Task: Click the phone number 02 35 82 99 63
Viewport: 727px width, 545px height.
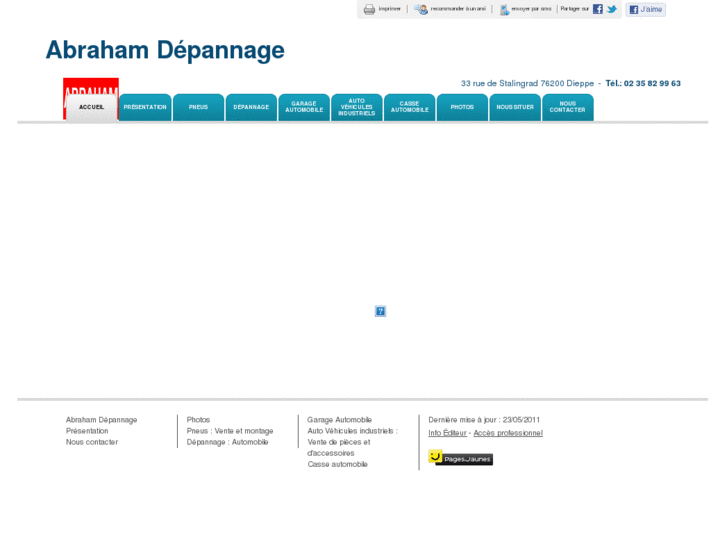Action: click(652, 83)
